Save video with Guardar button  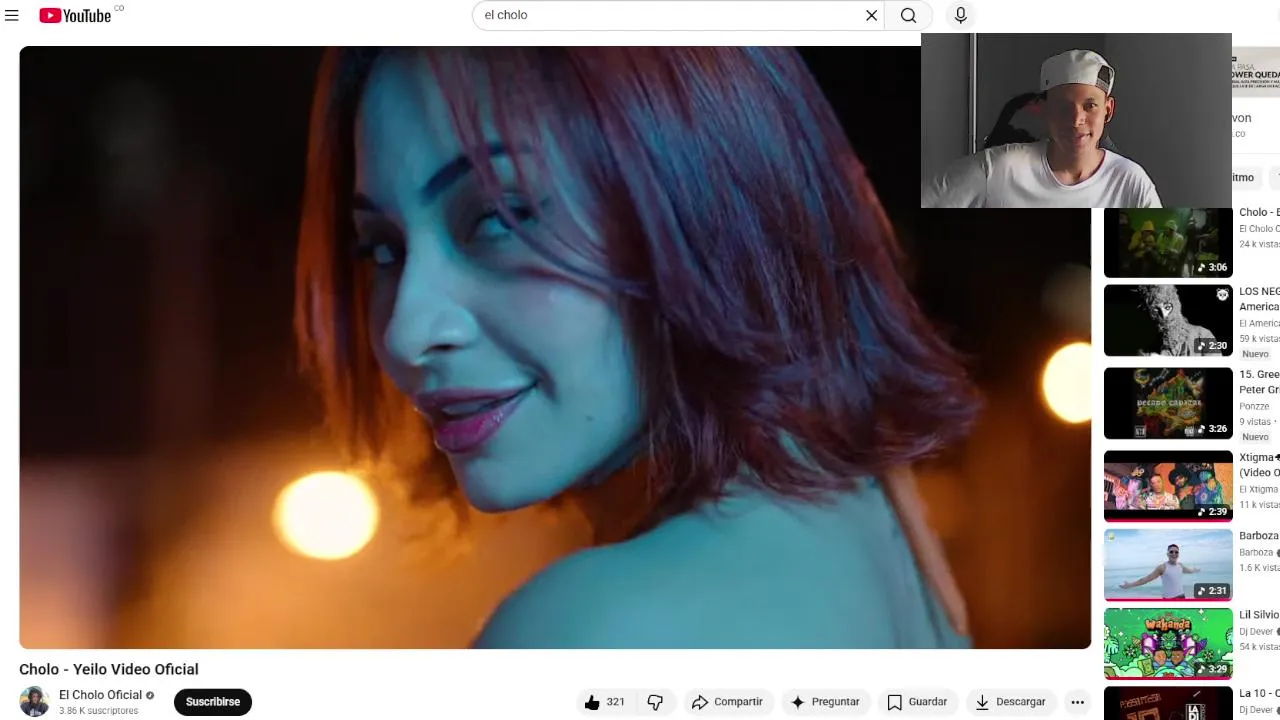(917, 702)
